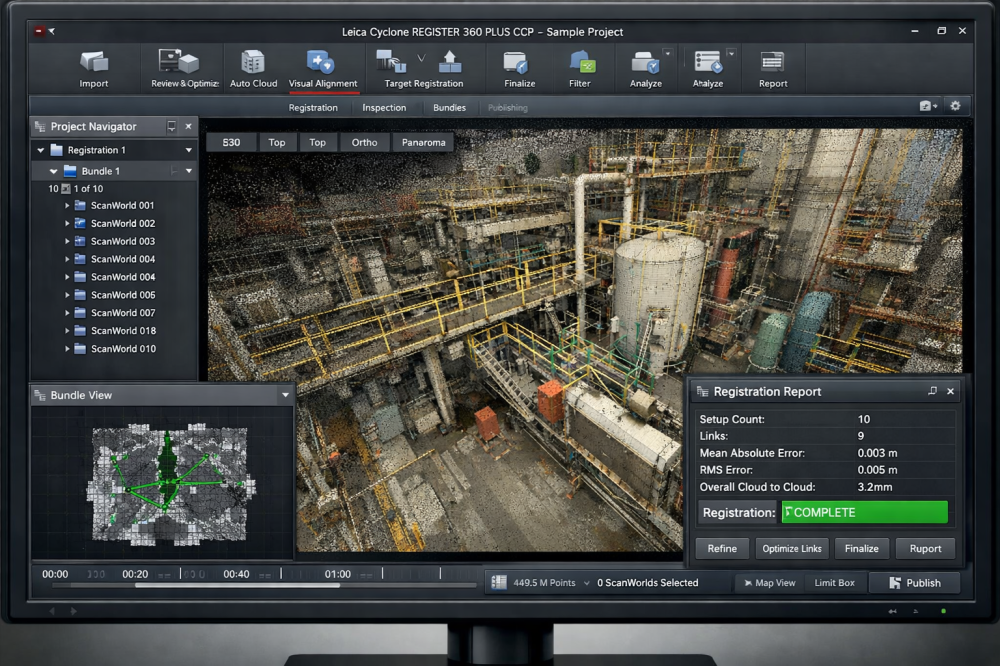Collapse the Registration 1 tree node
This screenshot has height=666, width=1000.
point(41,150)
